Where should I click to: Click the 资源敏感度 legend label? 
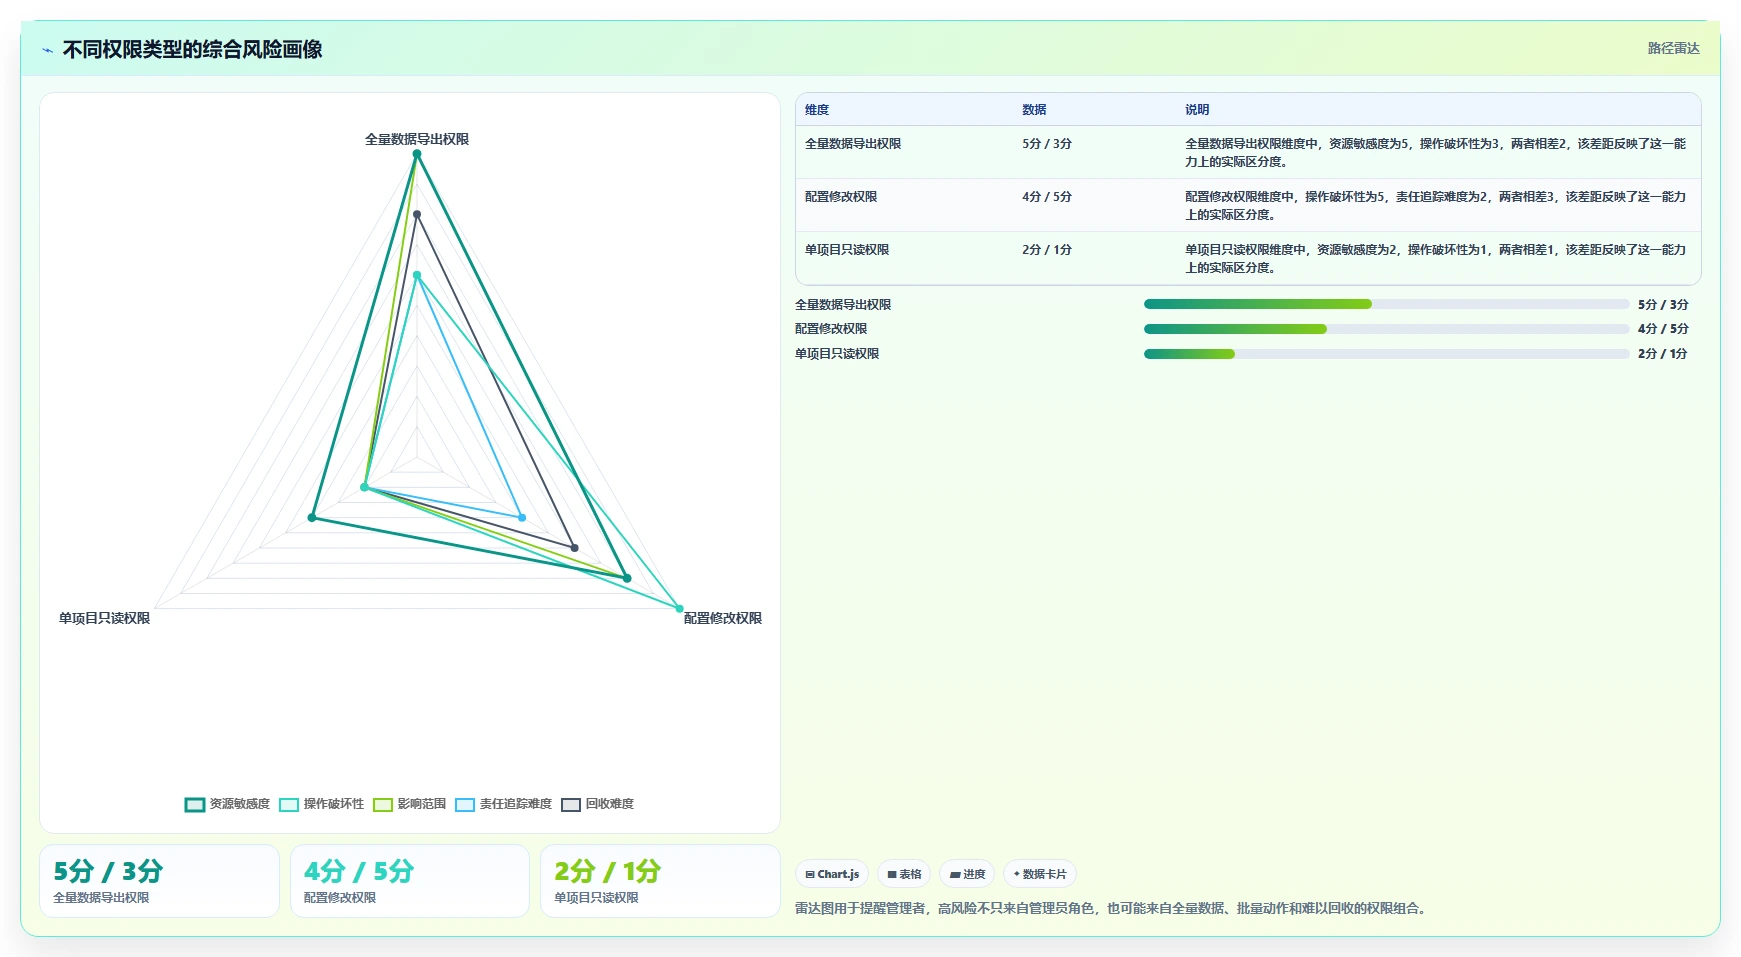pos(239,804)
